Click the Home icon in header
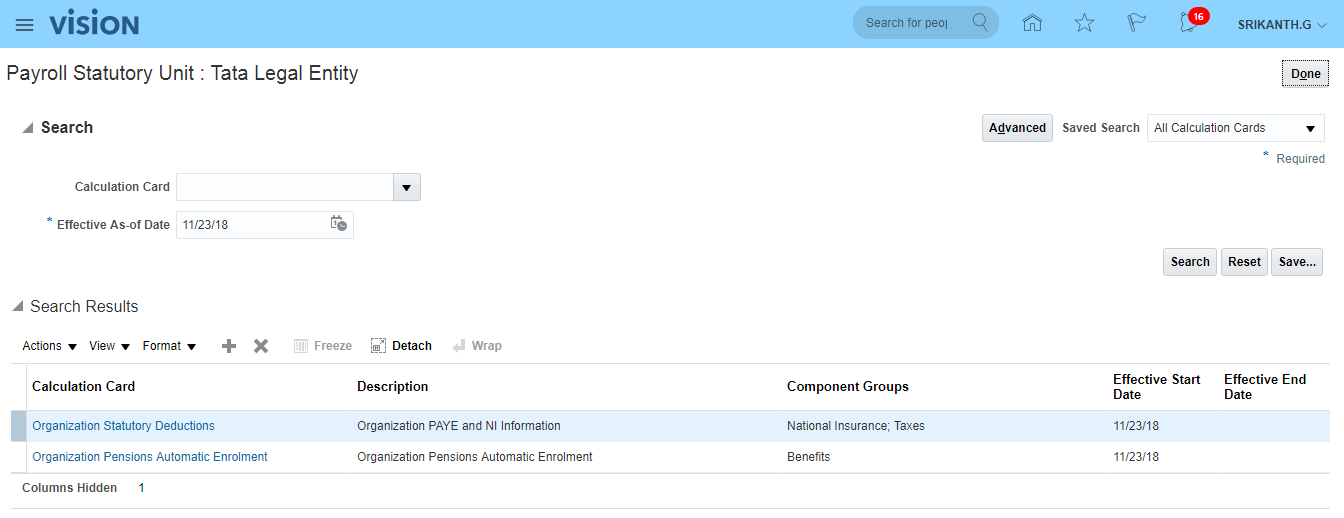This screenshot has width=1344, height=518. tap(1032, 23)
